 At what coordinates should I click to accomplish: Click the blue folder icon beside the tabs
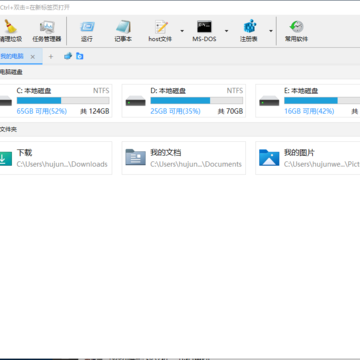pos(80,56)
